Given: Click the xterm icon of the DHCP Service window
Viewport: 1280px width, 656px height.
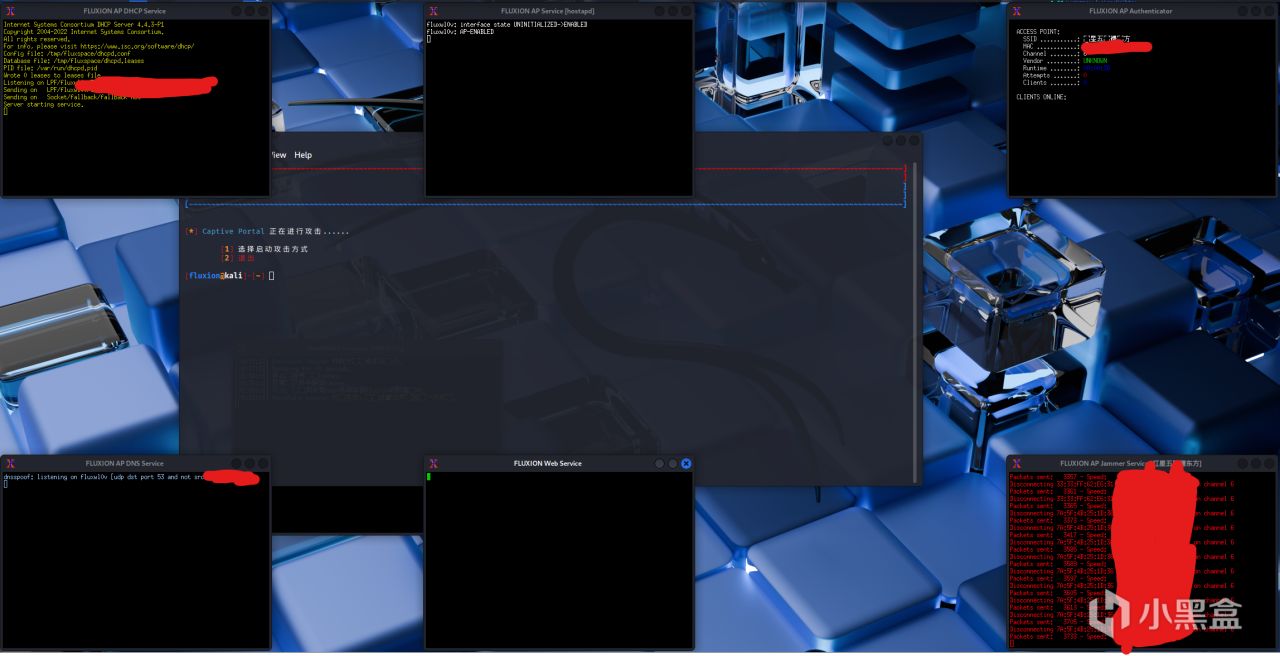Looking at the screenshot, I should pos(10,10).
